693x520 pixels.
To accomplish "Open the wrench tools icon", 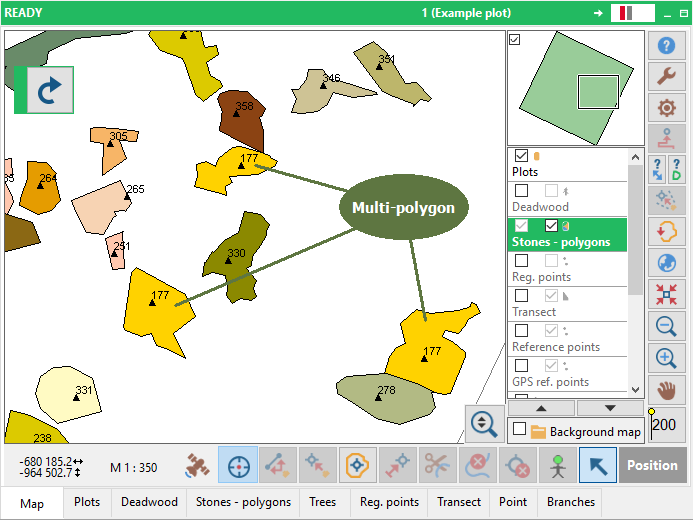I will coord(666,77).
